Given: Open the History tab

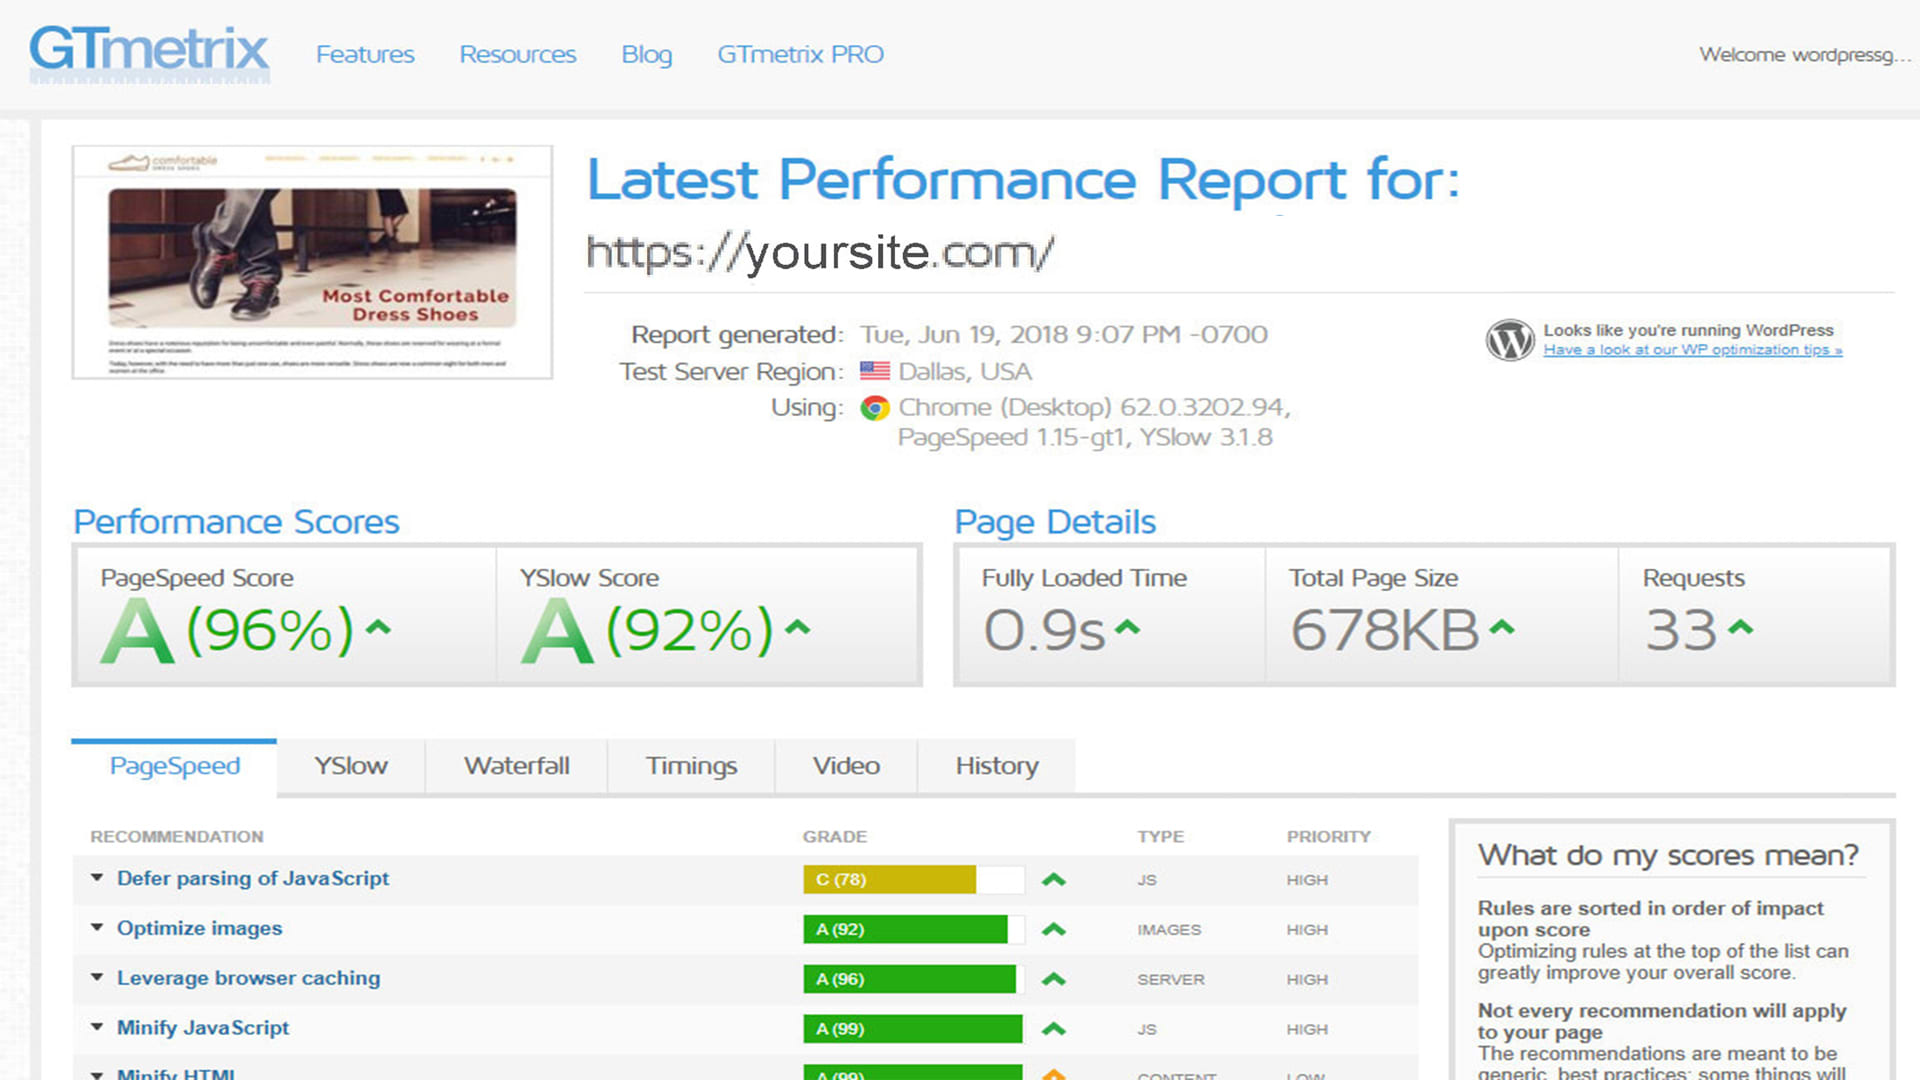Looking at the screenshot, I should point(996,766).
